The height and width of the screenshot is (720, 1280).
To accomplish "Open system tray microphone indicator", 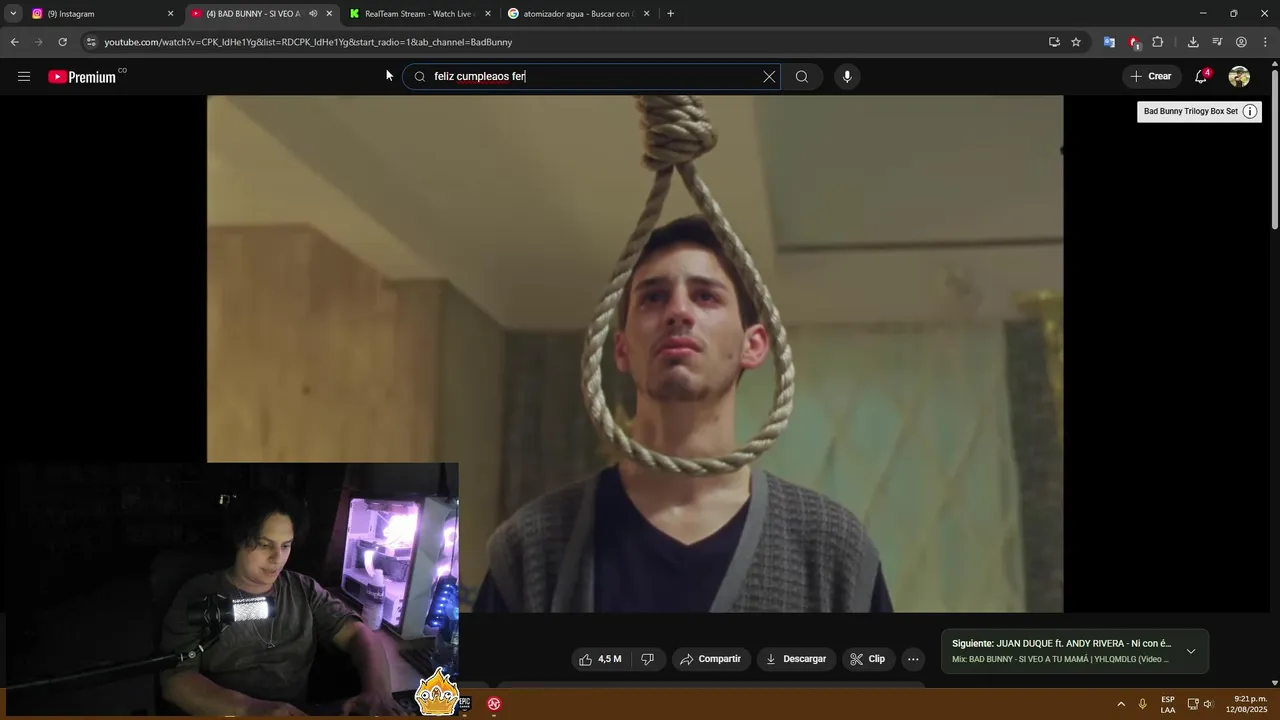I will pos(1143,704).
